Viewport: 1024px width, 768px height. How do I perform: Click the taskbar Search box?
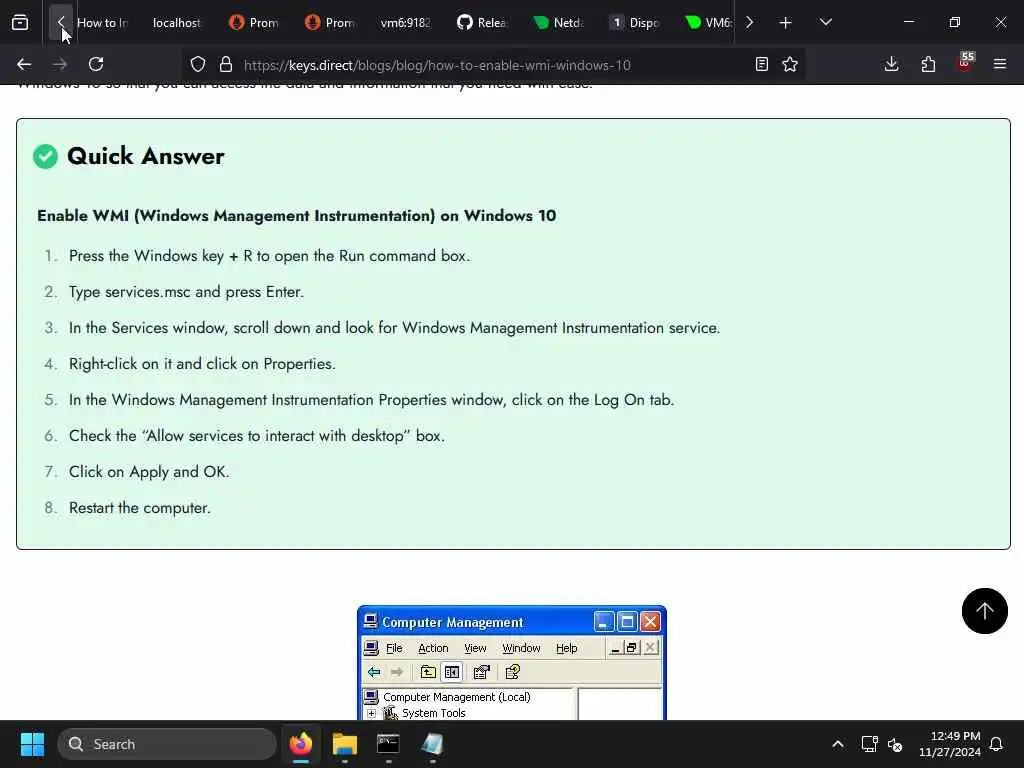pyautogui.click(x=167, y=744)
